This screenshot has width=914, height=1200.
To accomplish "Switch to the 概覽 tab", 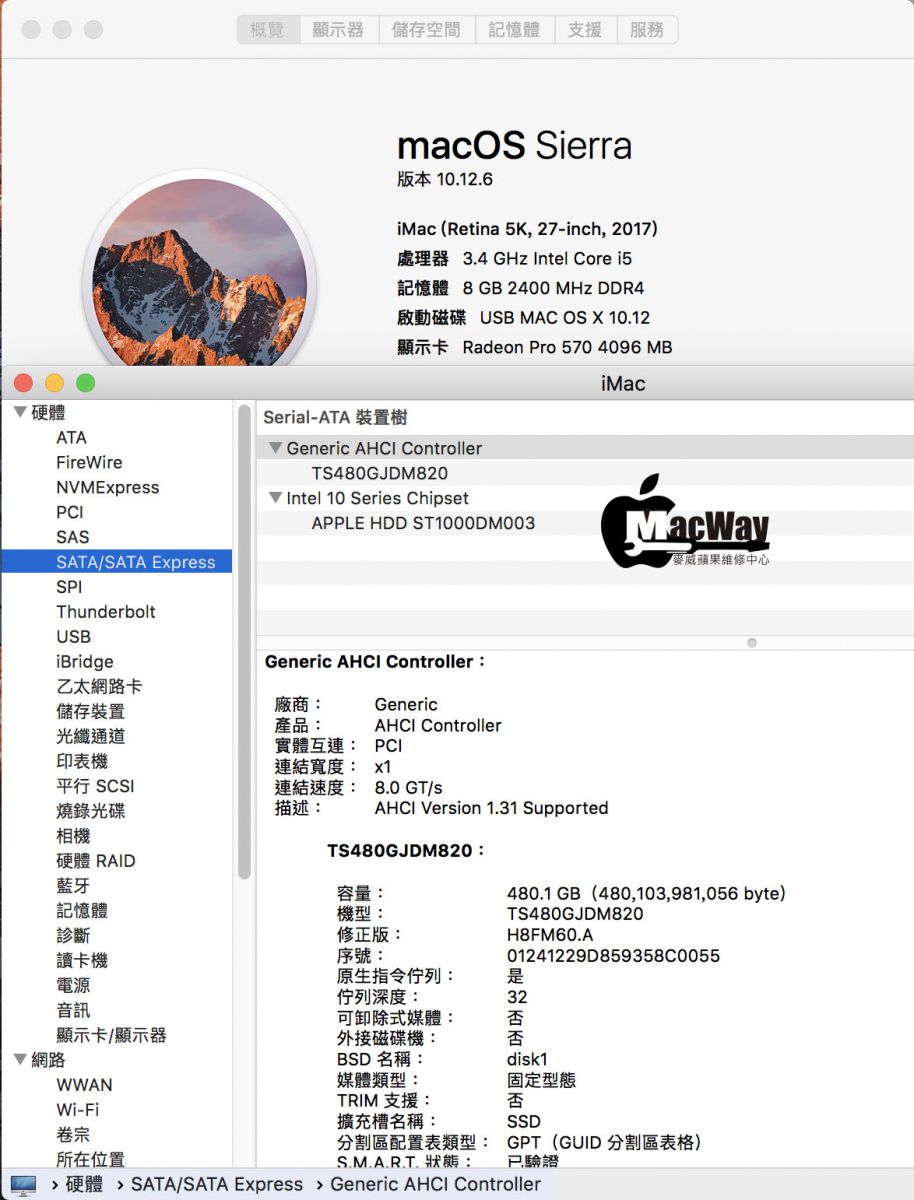I will (268, 30).
